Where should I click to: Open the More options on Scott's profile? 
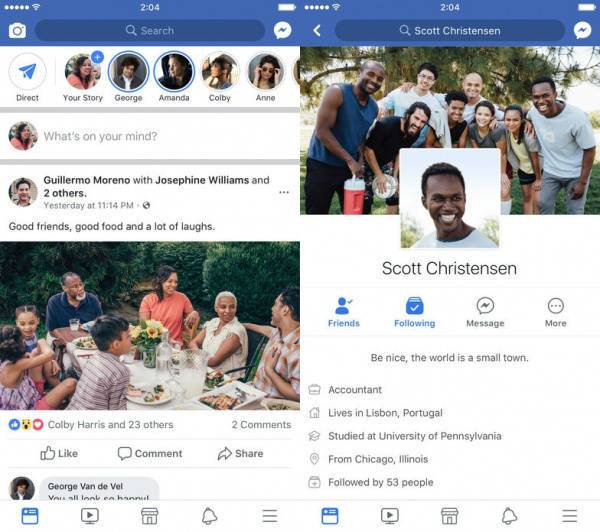coord(555,313)
